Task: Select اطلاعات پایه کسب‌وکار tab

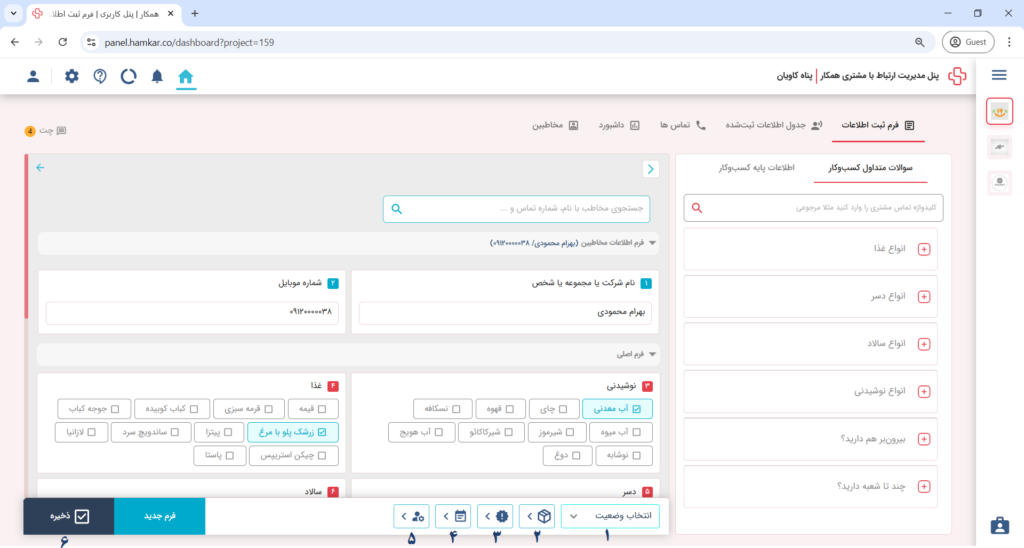Action: tap(756, 168)
